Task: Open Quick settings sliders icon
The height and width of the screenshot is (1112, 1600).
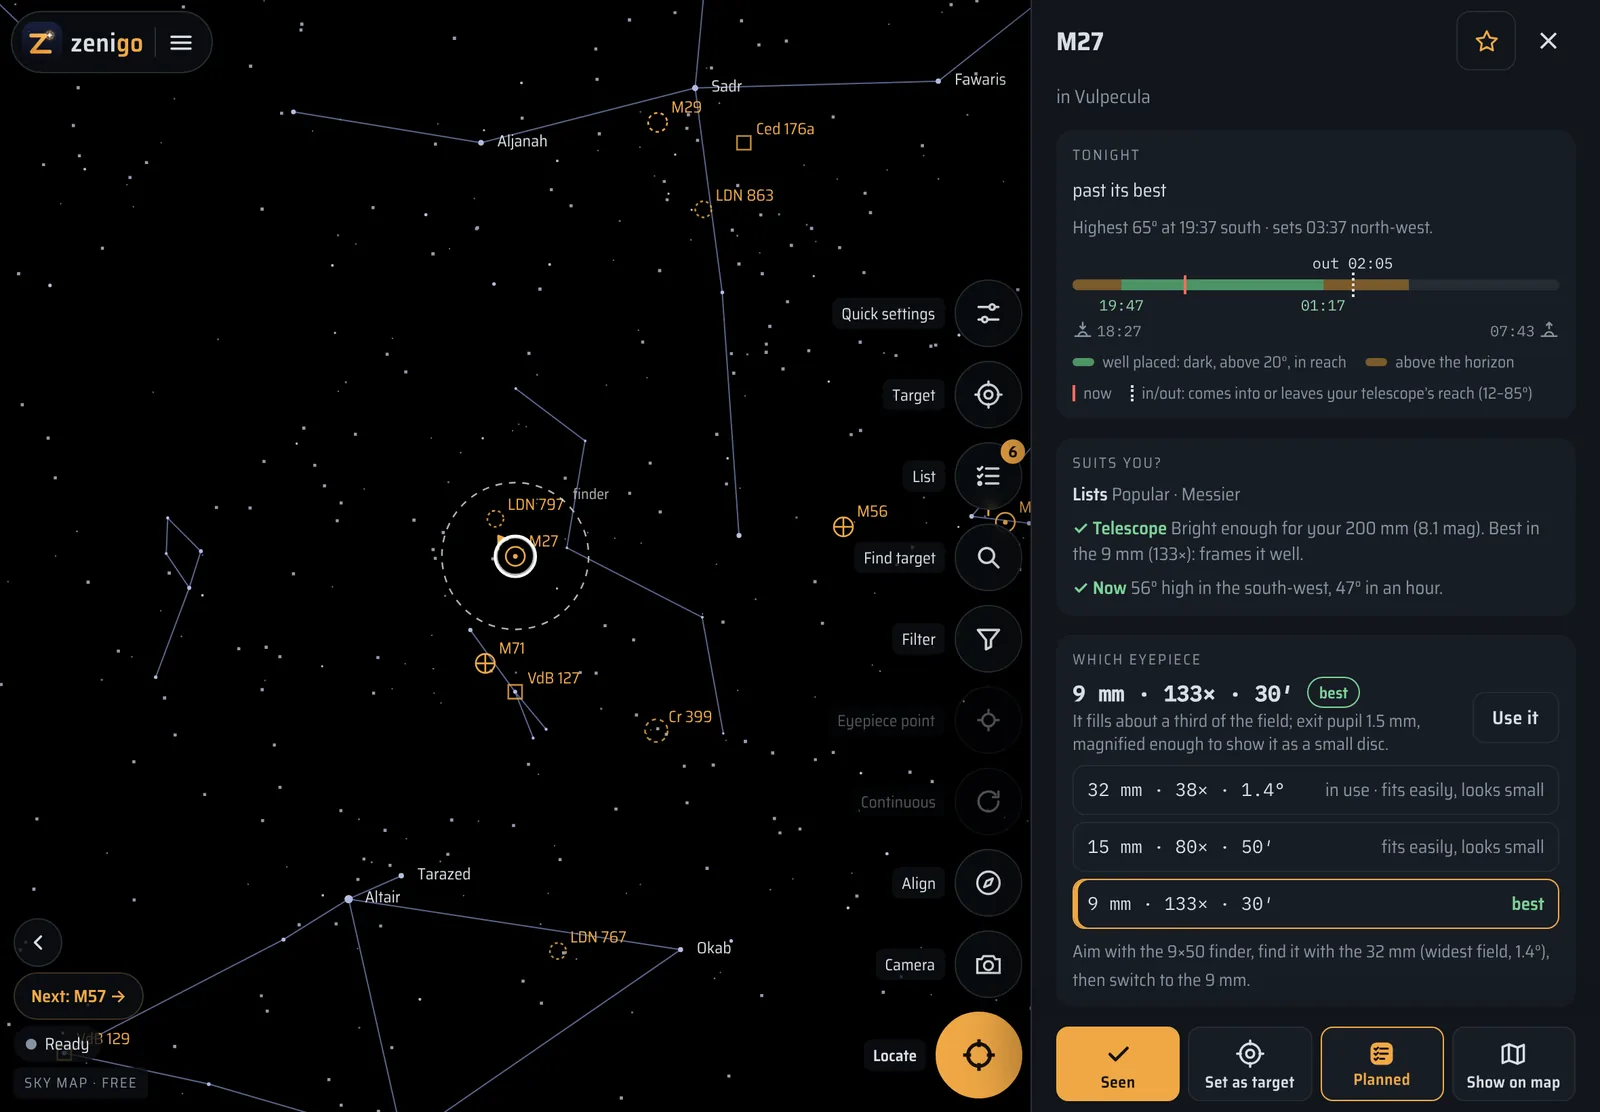Action: (x=988, y=314)
